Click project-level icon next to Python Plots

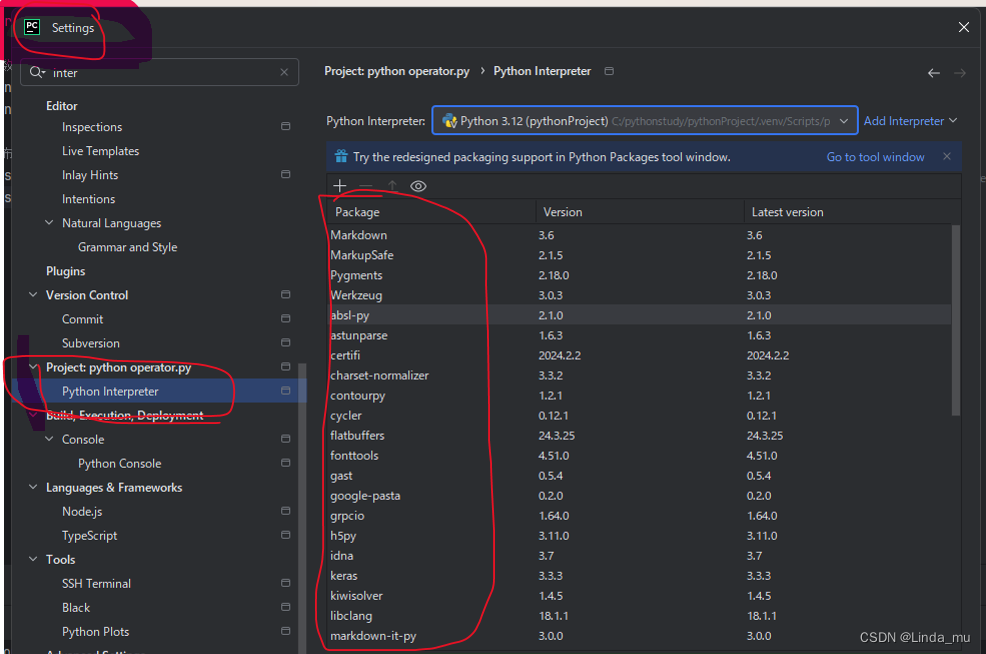pos(285,631)
